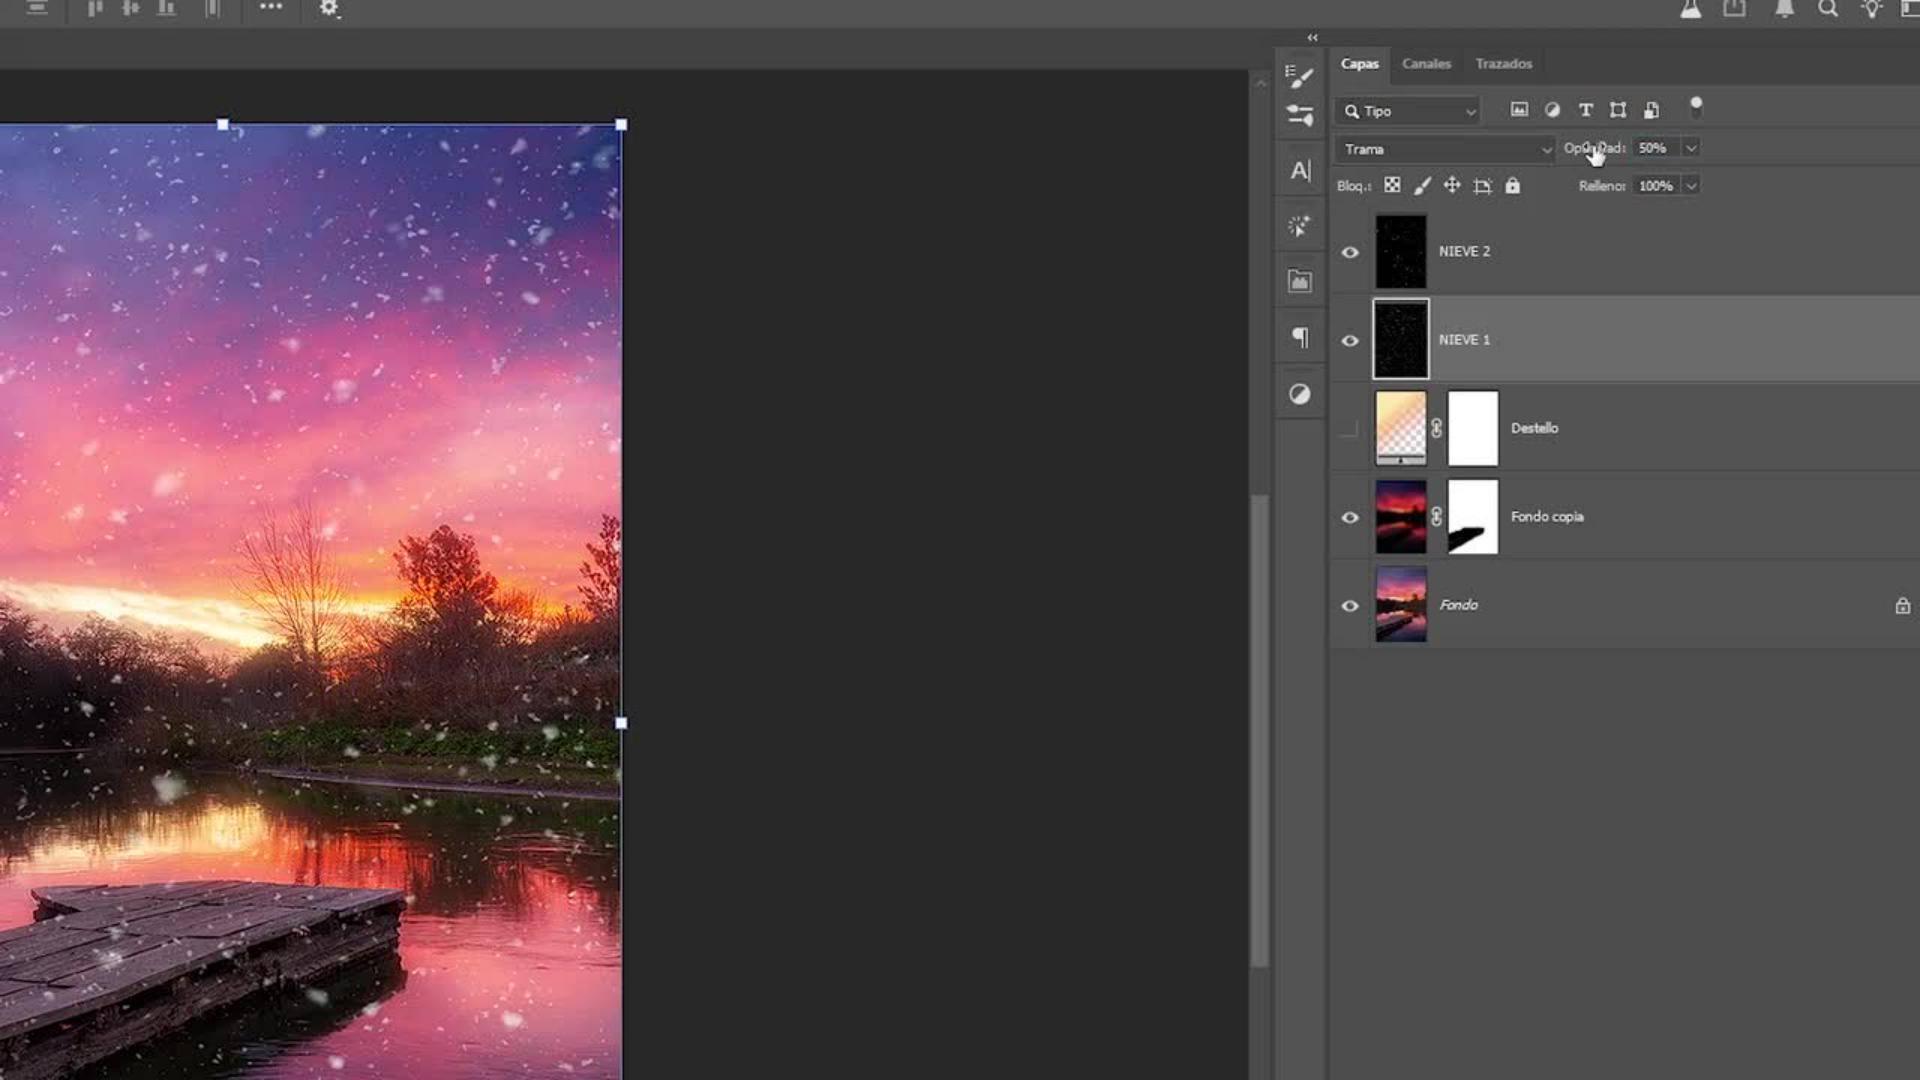Switch to the Canales tab
The image size is (1920, 1080).
1426,64
